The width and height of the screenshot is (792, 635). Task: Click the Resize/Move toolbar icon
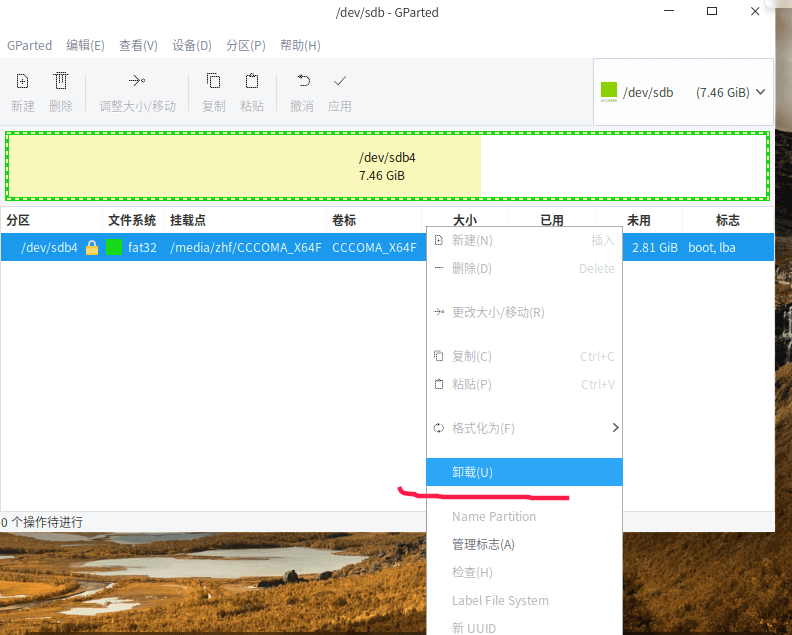pyautogui.click(x=137, y=82)
